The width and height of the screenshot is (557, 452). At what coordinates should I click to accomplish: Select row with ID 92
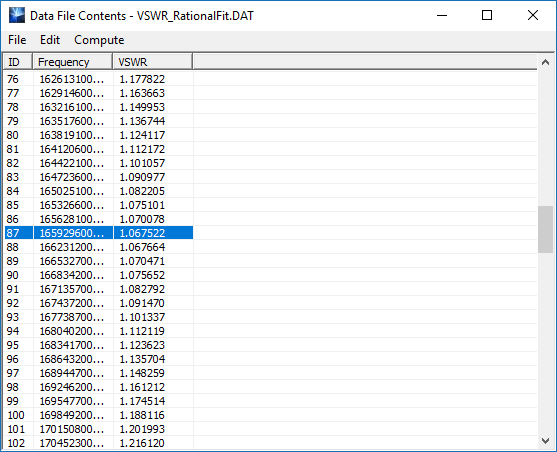pyautogui.click(x=12, y=303)
